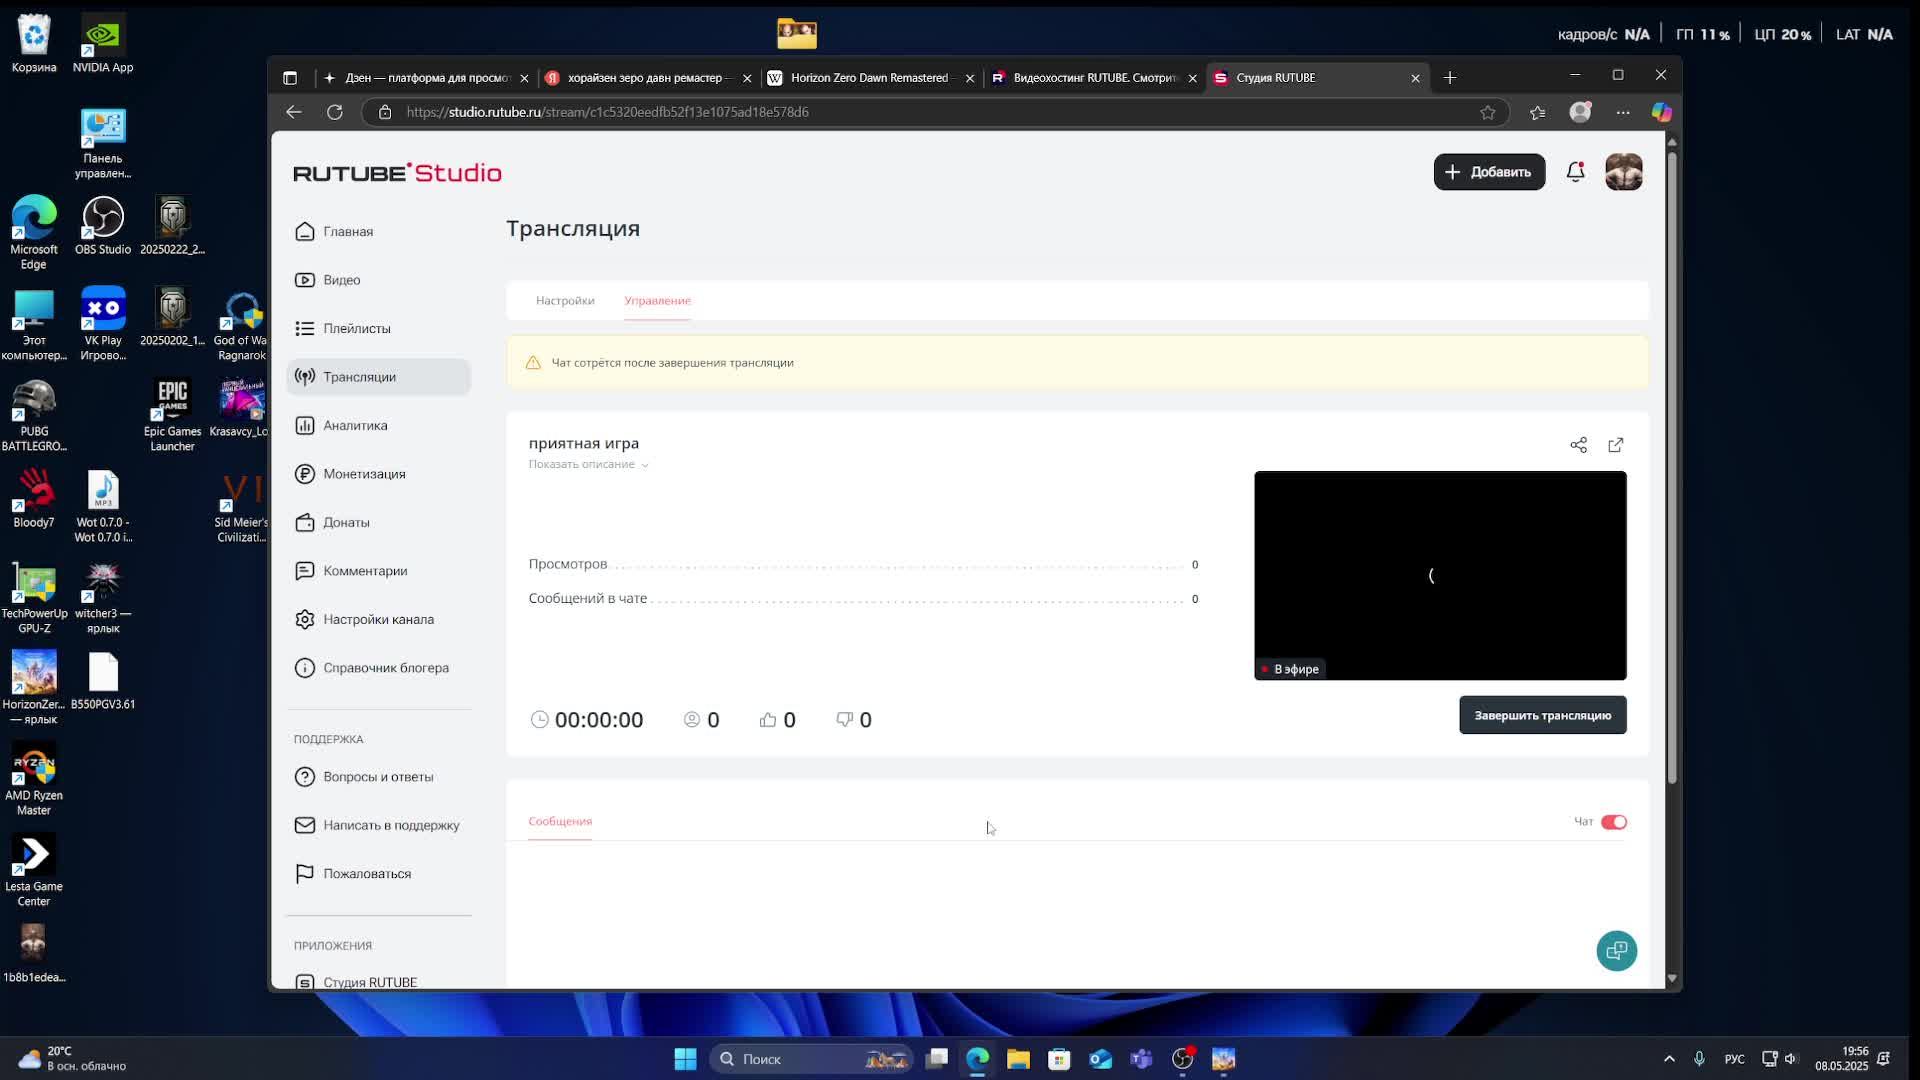Click Завершить трансляцию button
The width and height of the screenshot is (1920, 1080).
(x=1542, y=715)
